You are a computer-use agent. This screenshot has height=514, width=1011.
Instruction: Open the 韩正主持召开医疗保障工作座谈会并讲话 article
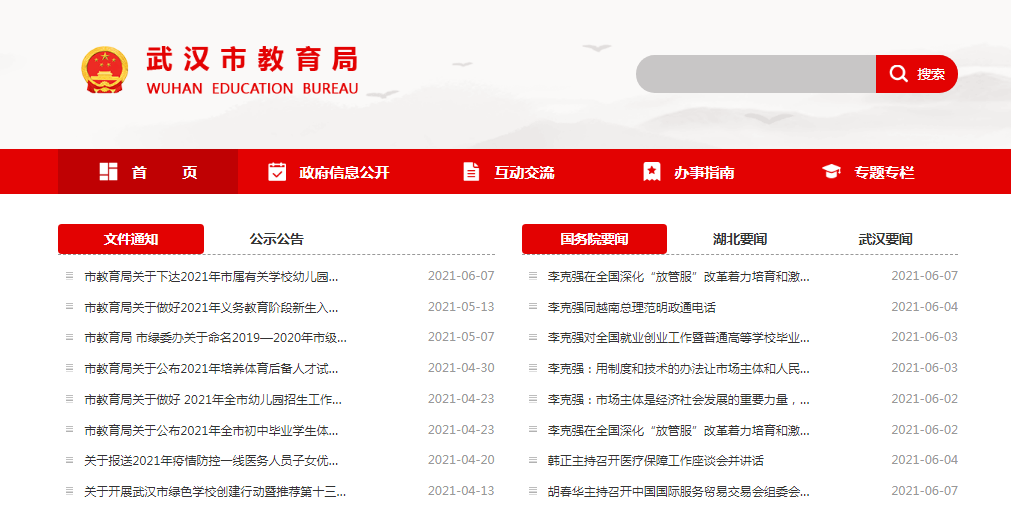[655, 461]
